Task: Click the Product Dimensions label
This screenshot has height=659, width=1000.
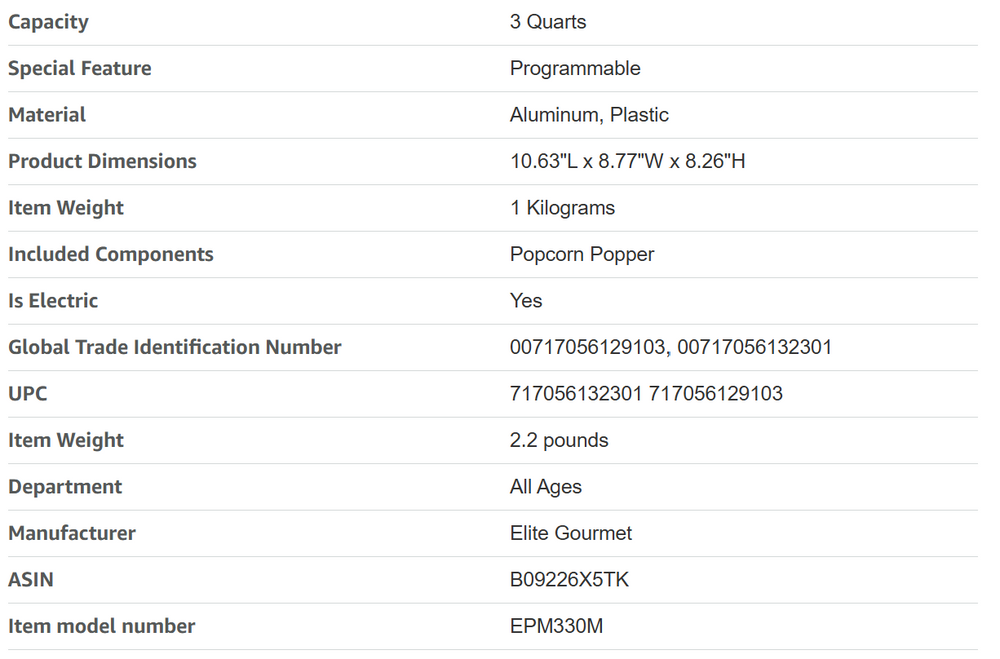Action: tap(102, 161)
